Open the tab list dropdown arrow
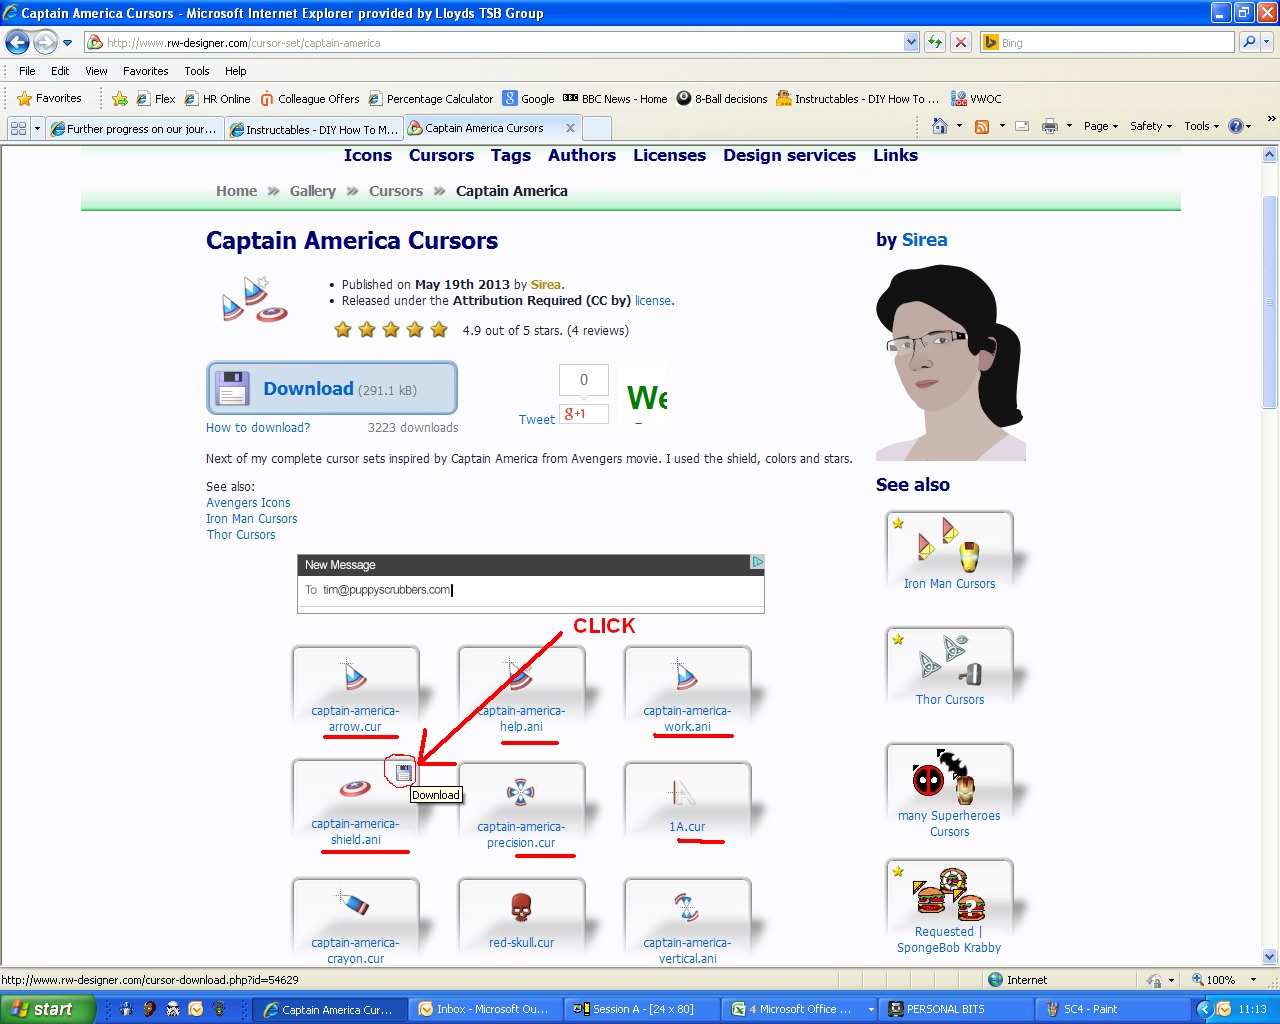 pyautogui.click(x=37, y=128)
